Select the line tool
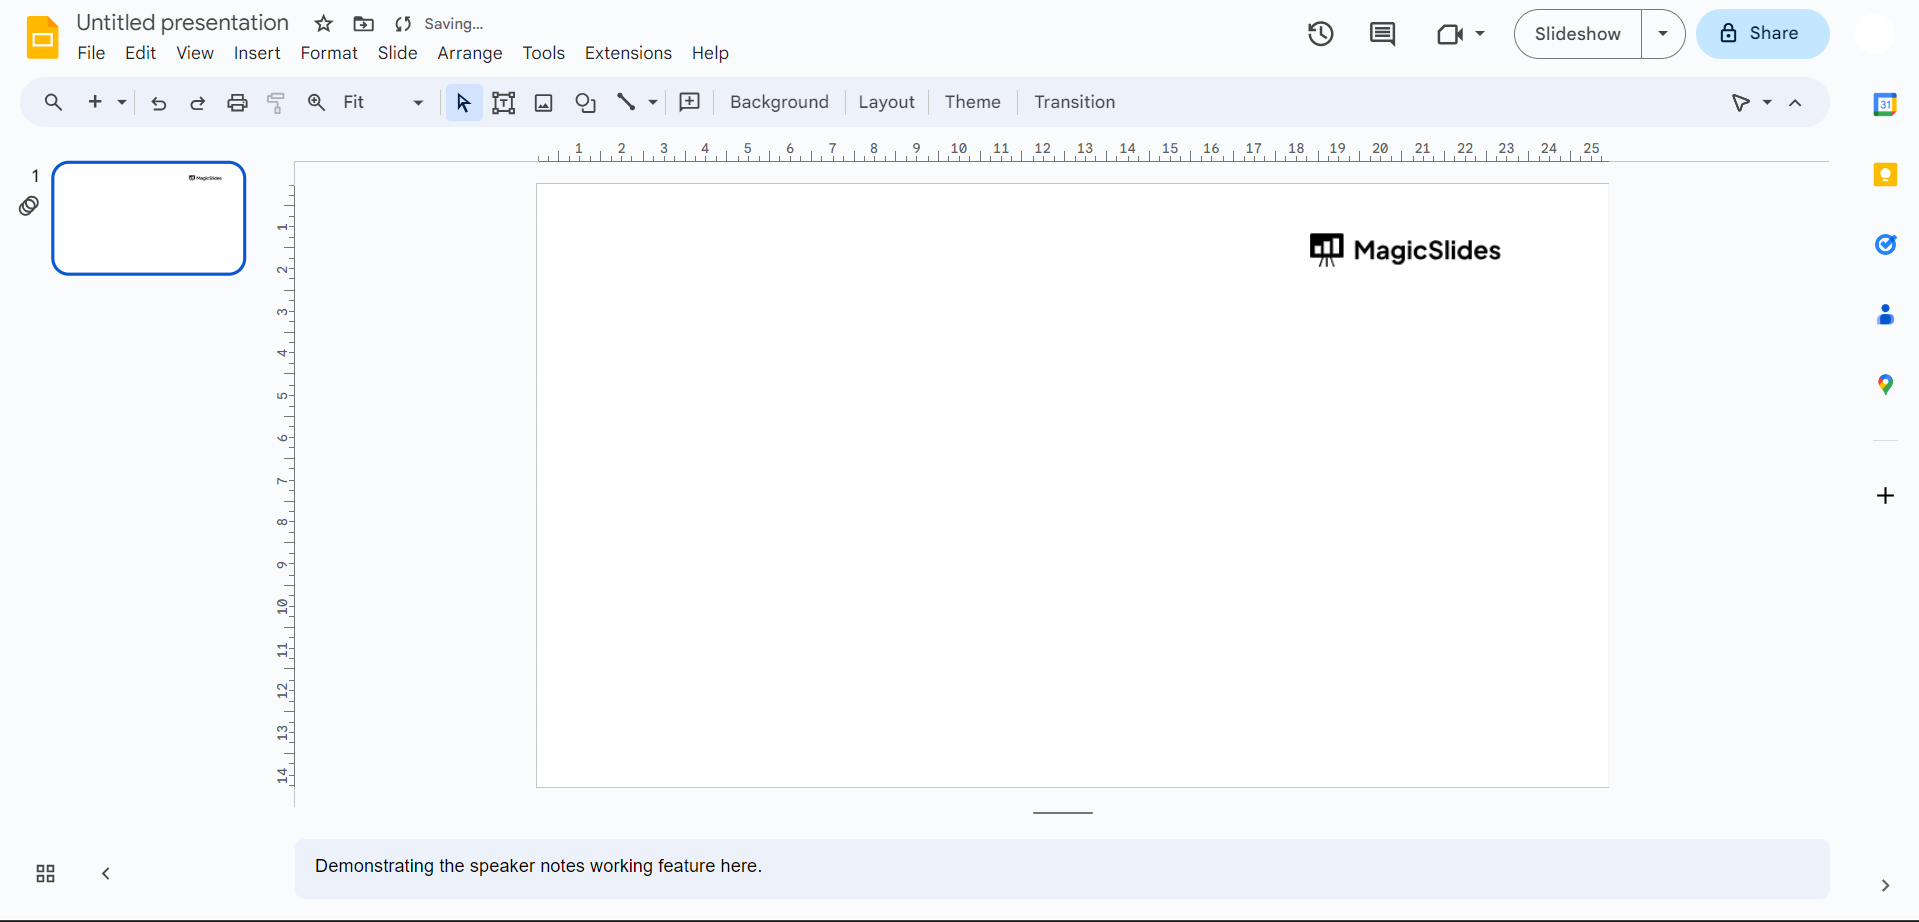Image resolution: width=1919 pixels, height=922 pixels. 626,102
